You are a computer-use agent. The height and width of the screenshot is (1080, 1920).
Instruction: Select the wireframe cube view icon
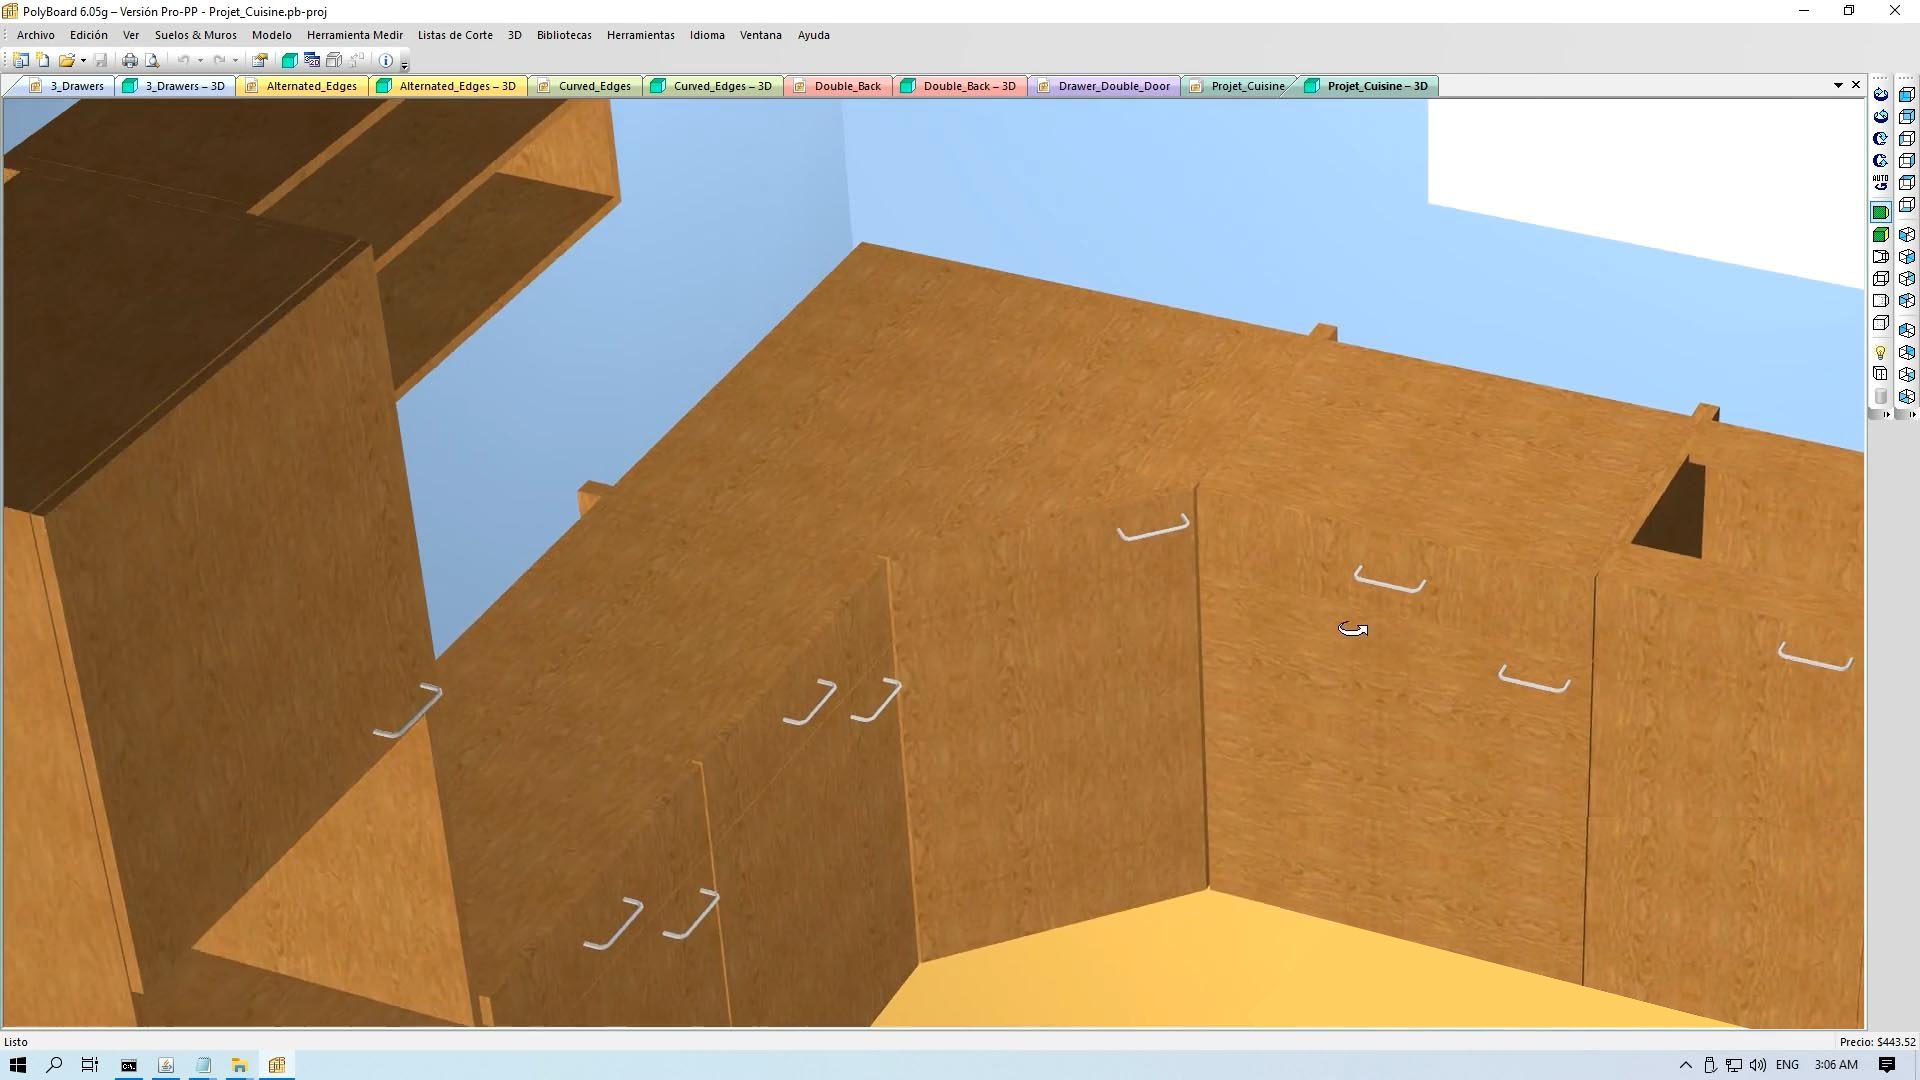pyautogui.click(x=1880, y=279)
